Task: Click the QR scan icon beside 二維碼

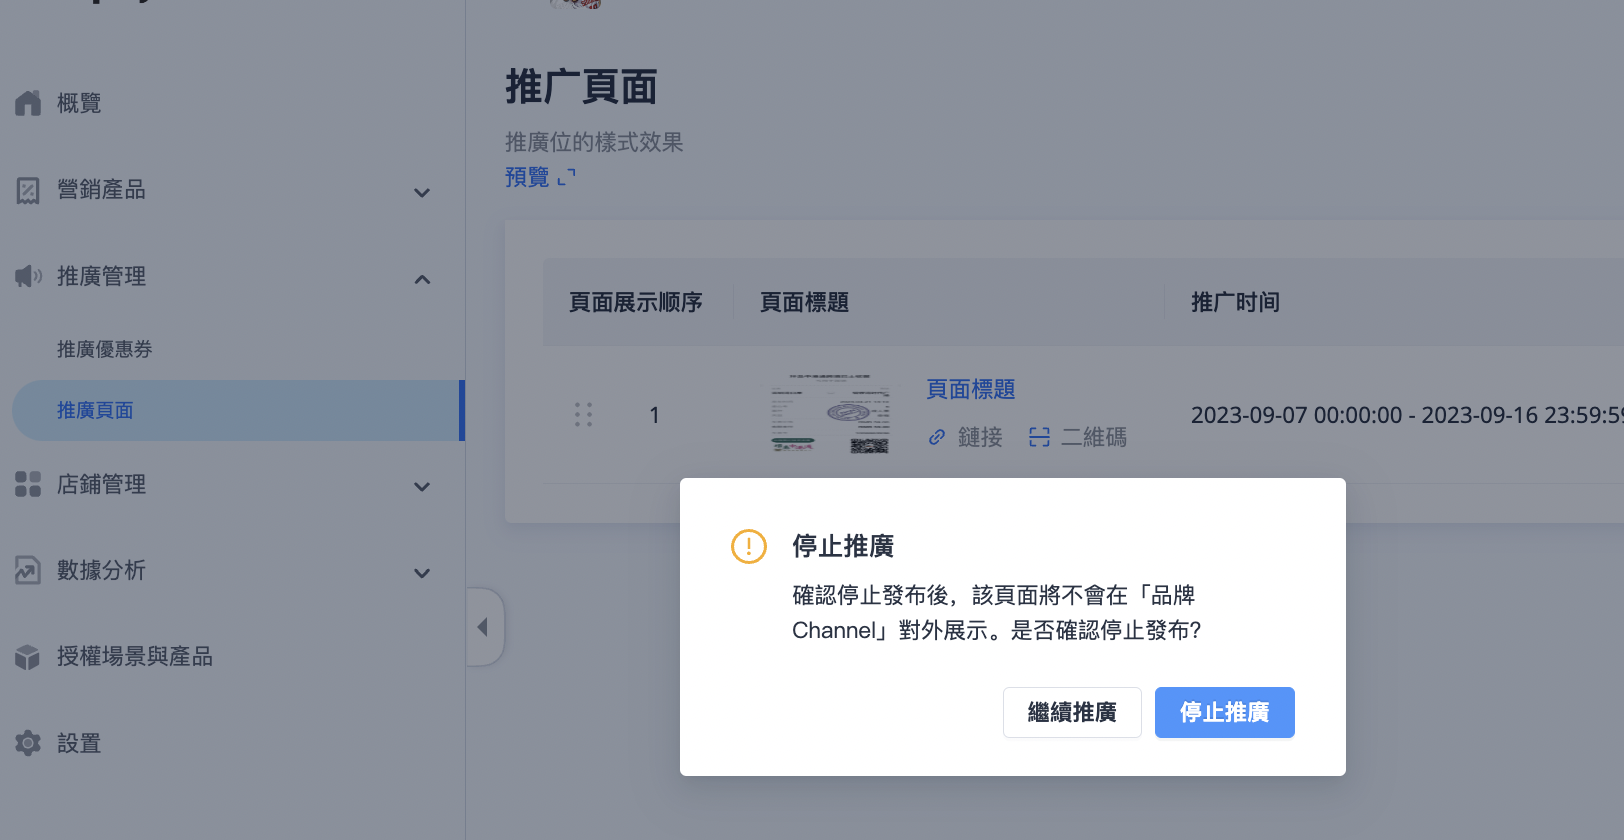Action: pyautogui.click(x=1040, y=437)
